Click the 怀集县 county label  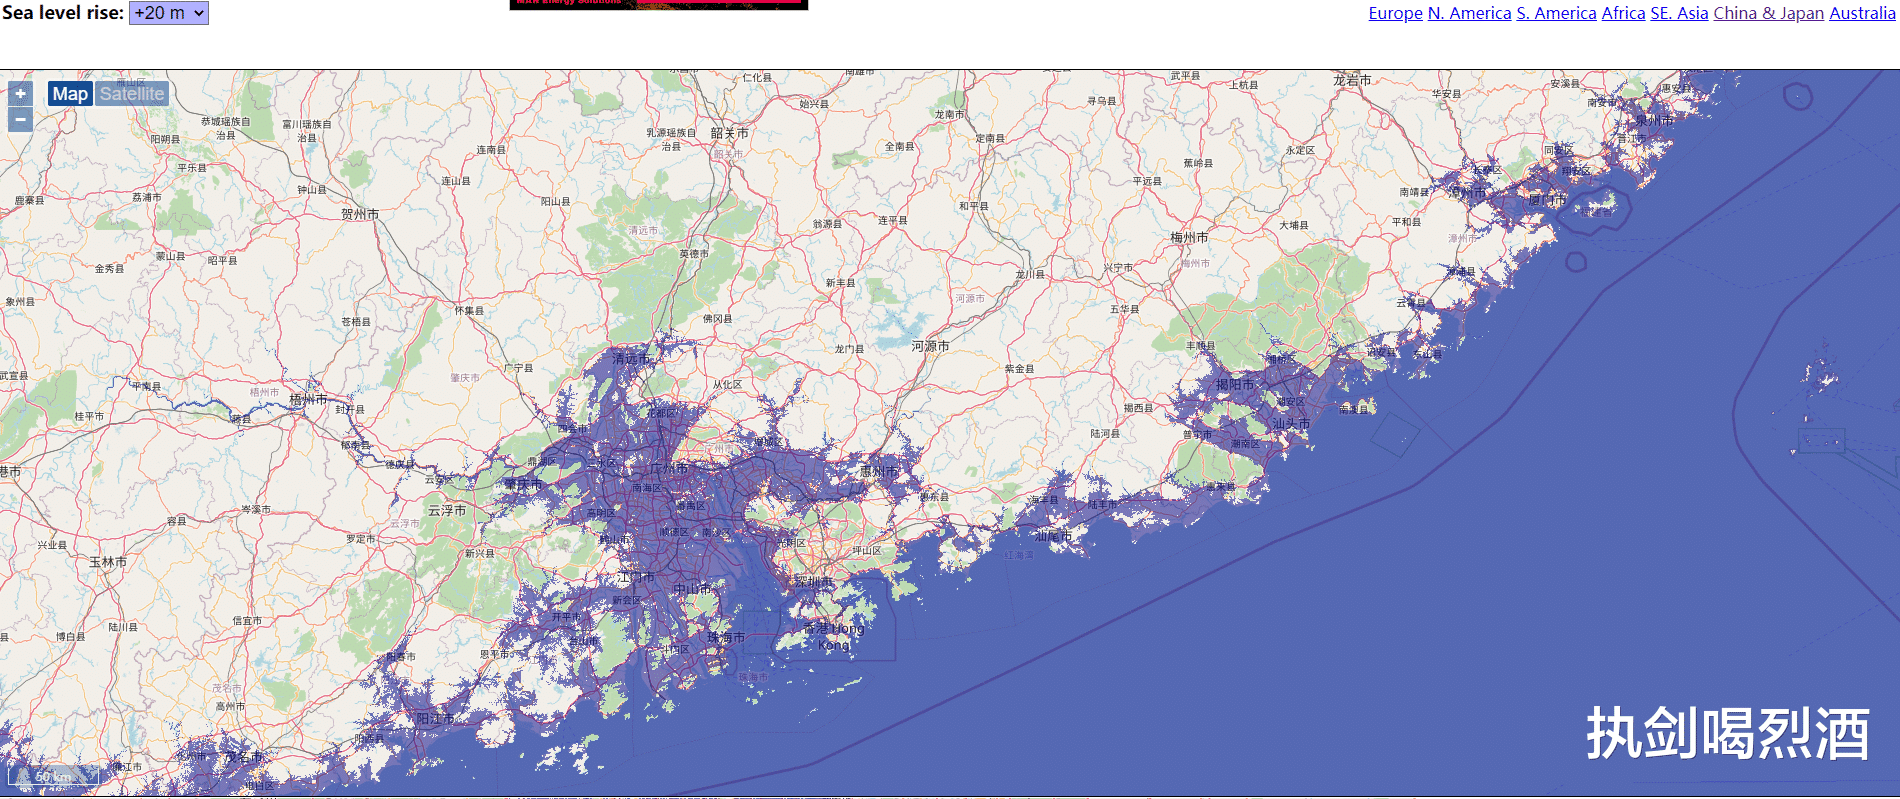pos(469,311)
